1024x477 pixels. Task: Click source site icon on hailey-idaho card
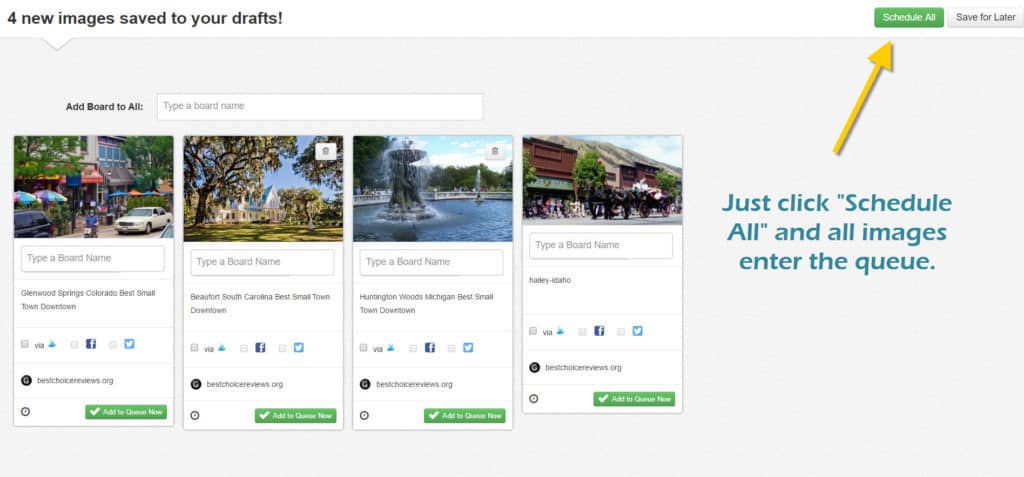(x=534, y=367)
